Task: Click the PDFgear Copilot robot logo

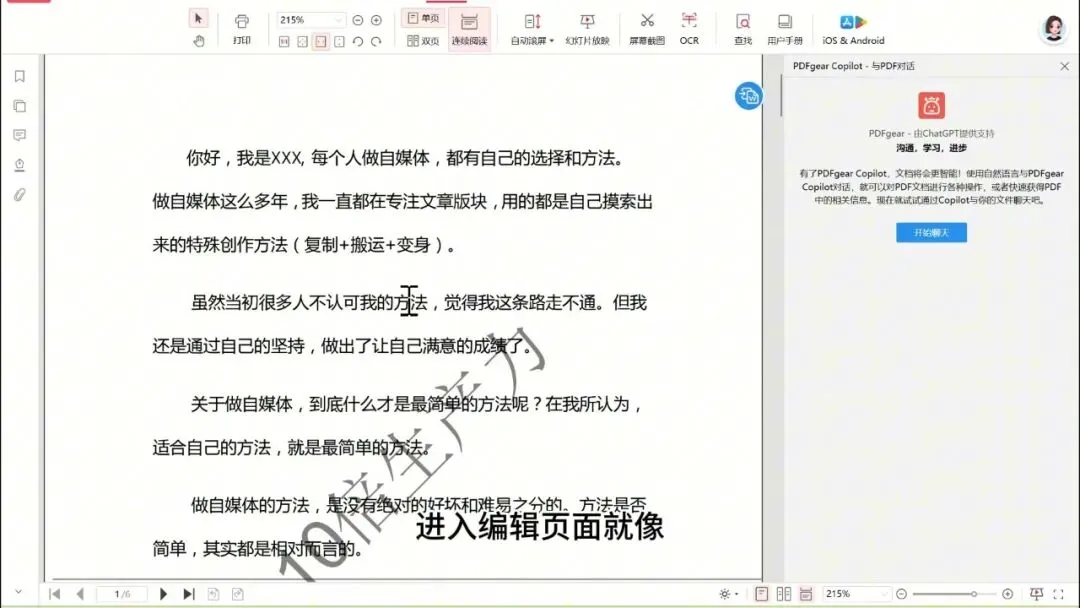Action: pyautogui.click(x=931, y=105)
